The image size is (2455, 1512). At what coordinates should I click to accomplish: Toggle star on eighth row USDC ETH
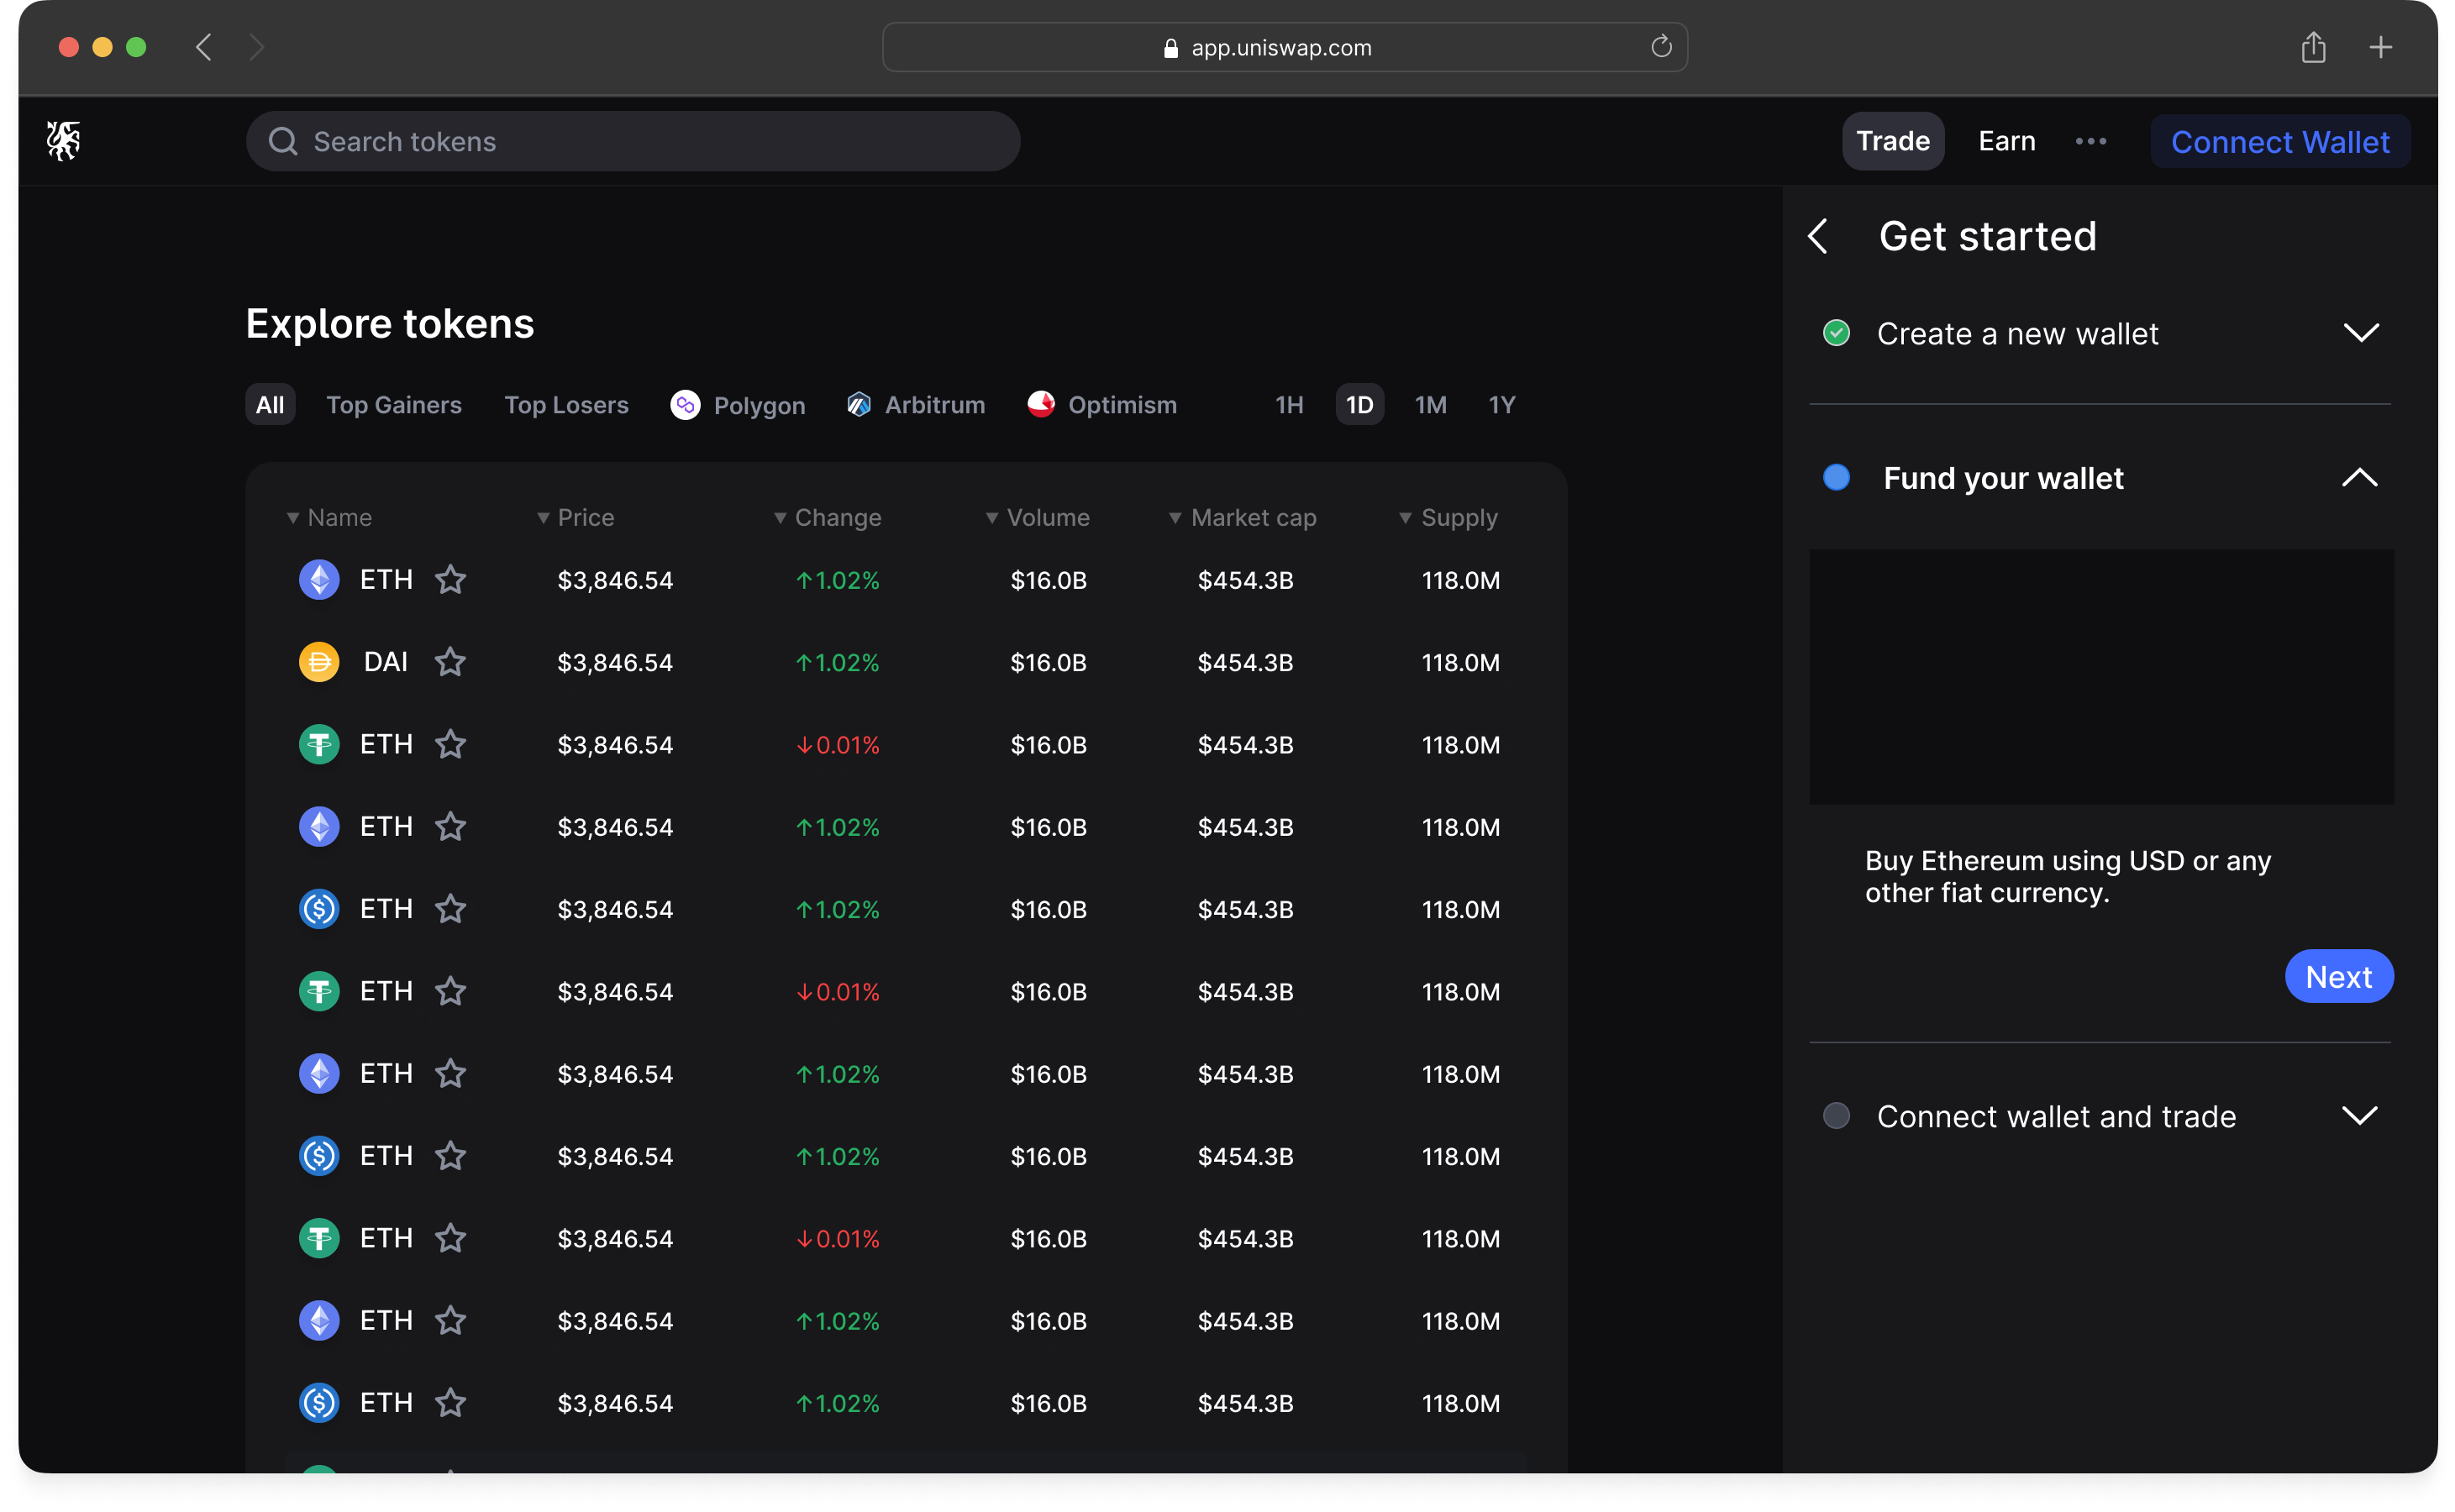(x=451, y=1156)
